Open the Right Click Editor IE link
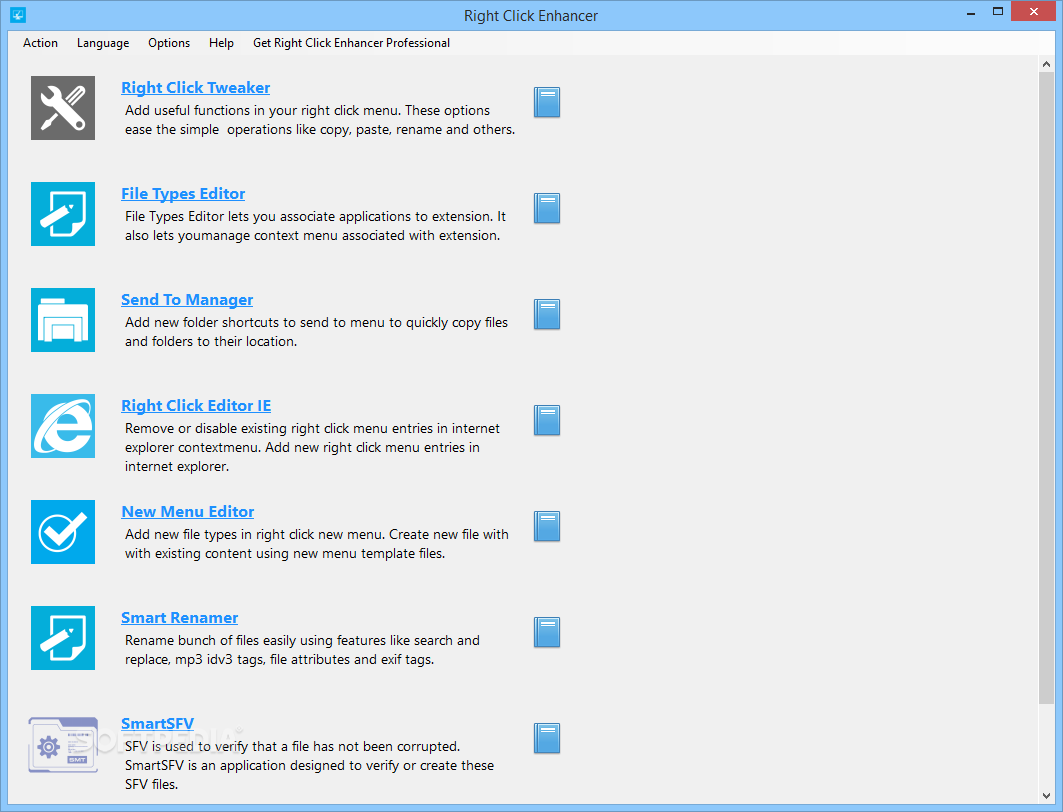Viewport: 1063px width, 812px height. click(196, 405)
